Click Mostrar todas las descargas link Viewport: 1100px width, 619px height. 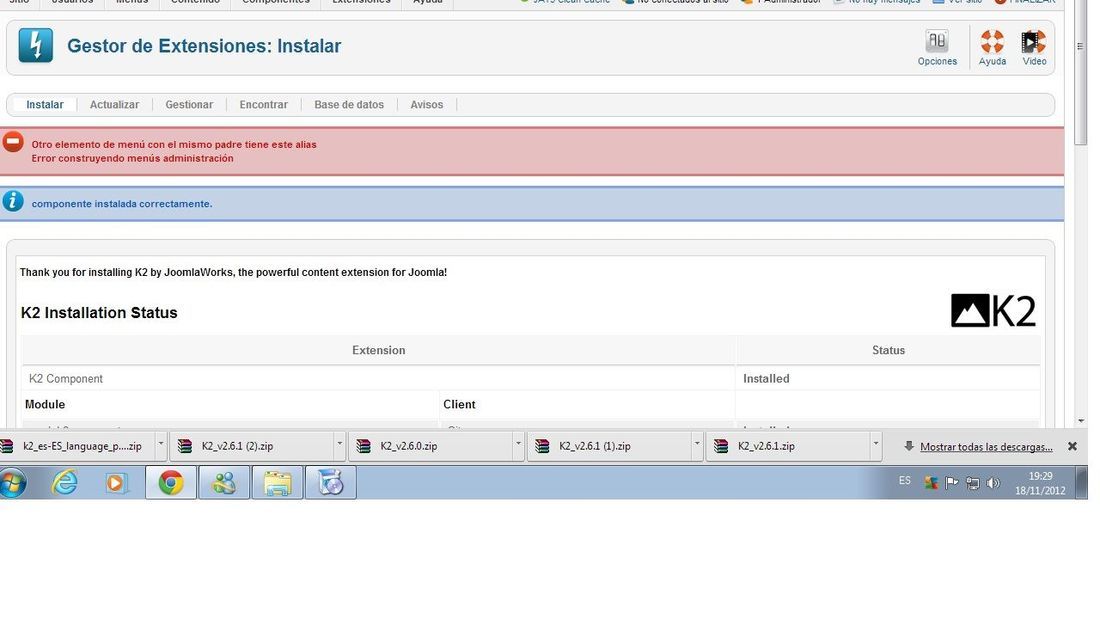tap(986, 446)
